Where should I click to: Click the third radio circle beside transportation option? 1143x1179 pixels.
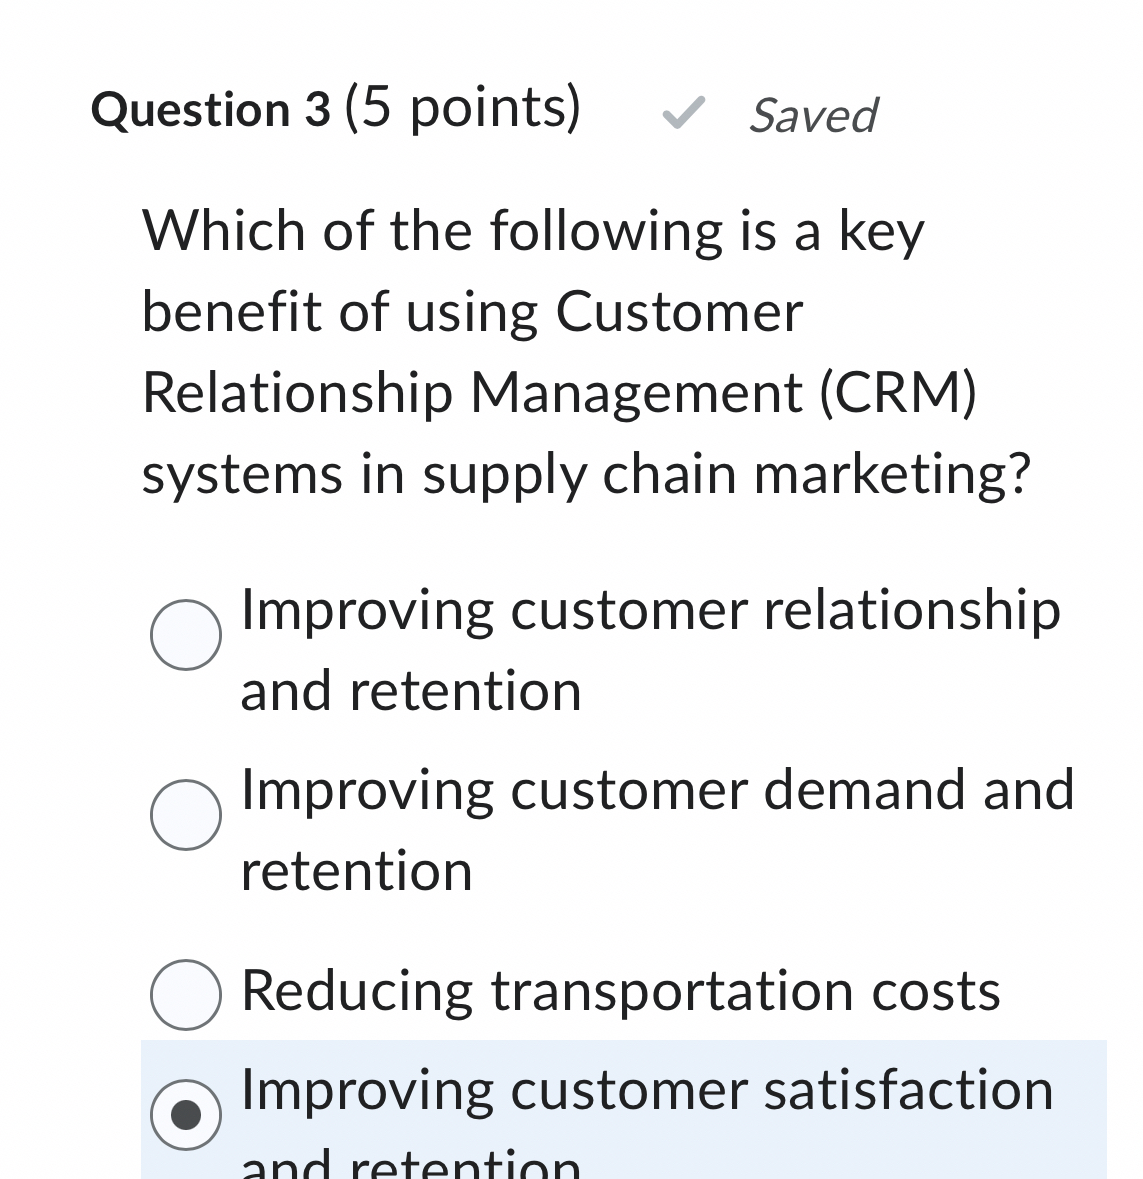click(x=186, y=993)
